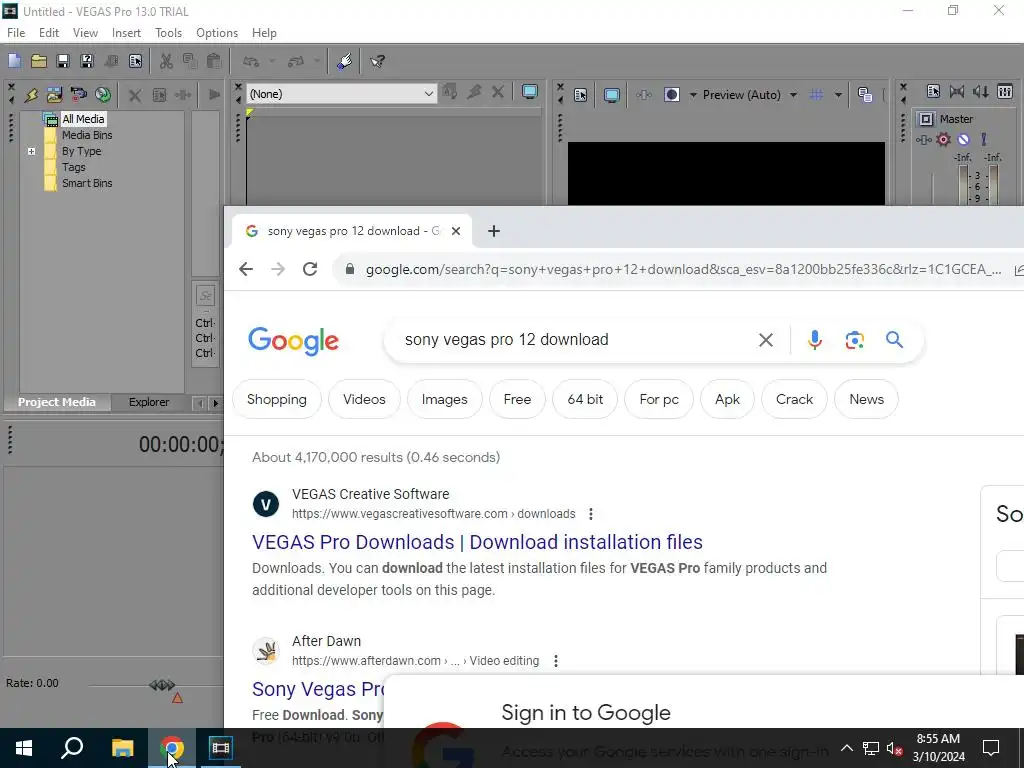Open project Properties from the main toolbar
The width and height of the screenshot is (1024, 768).
coord(135,61)
